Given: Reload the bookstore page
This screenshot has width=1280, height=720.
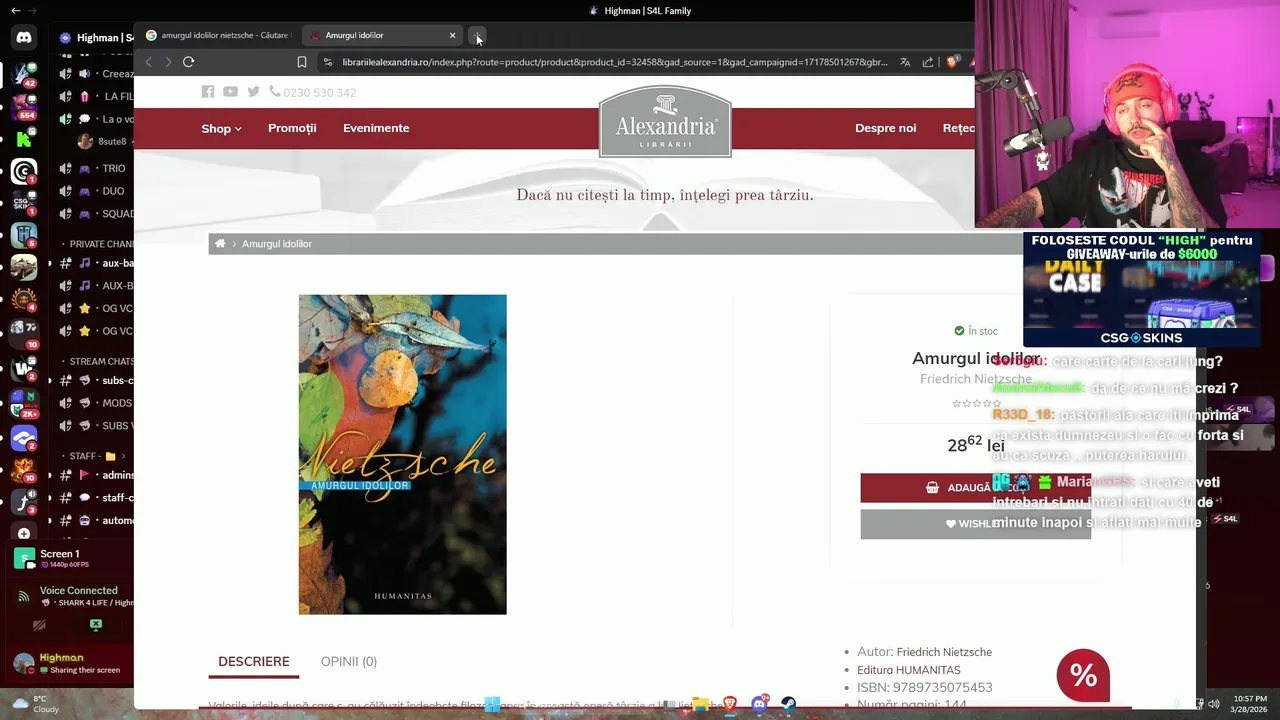Looking at the screenshot, I should click(x=188, y=62).
